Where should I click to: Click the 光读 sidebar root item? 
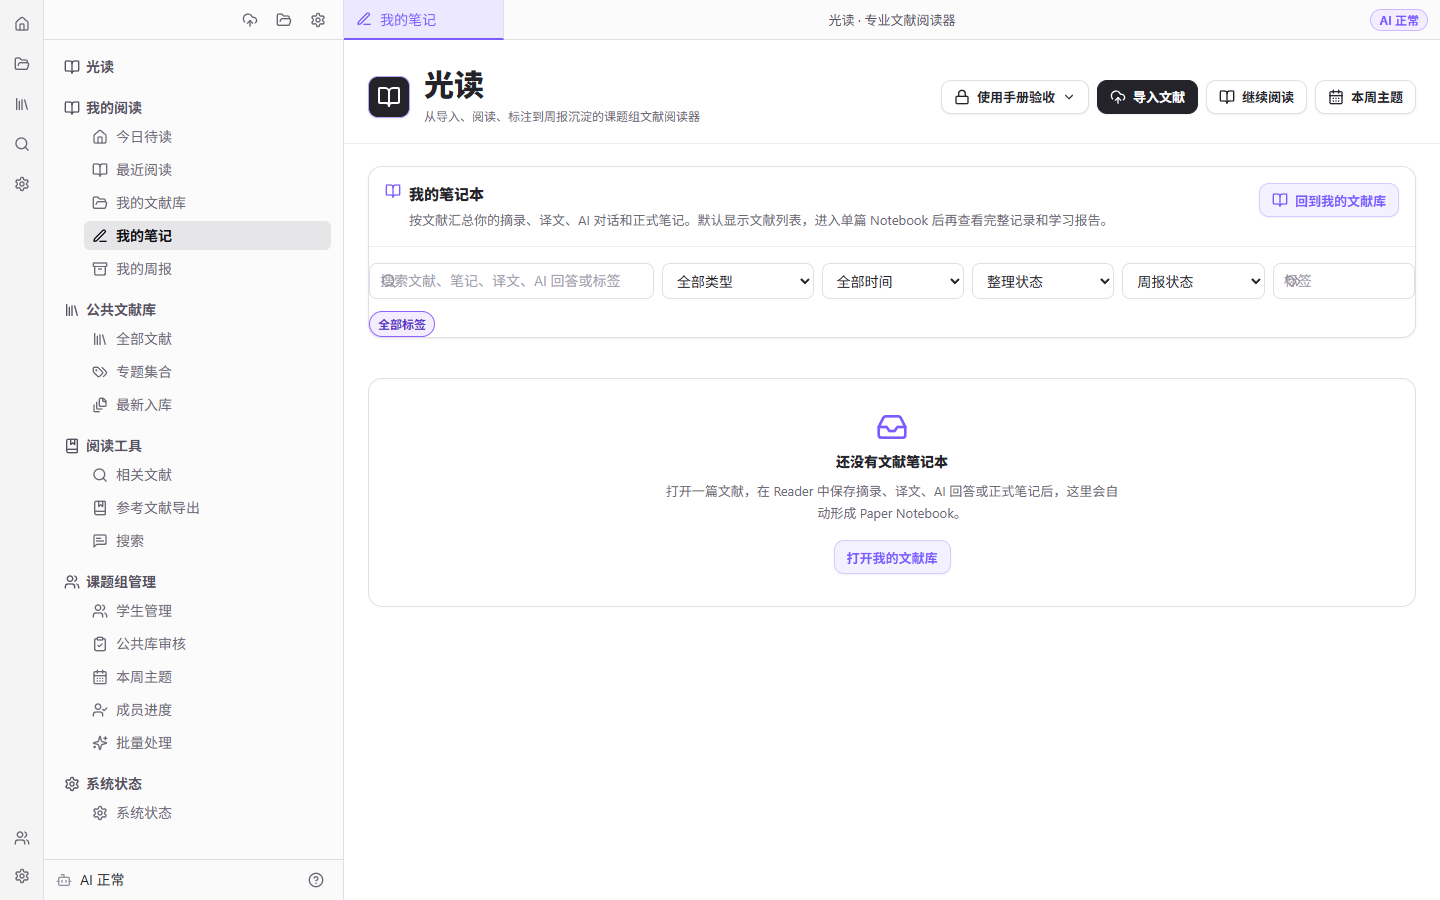click(x=90, y=67)
